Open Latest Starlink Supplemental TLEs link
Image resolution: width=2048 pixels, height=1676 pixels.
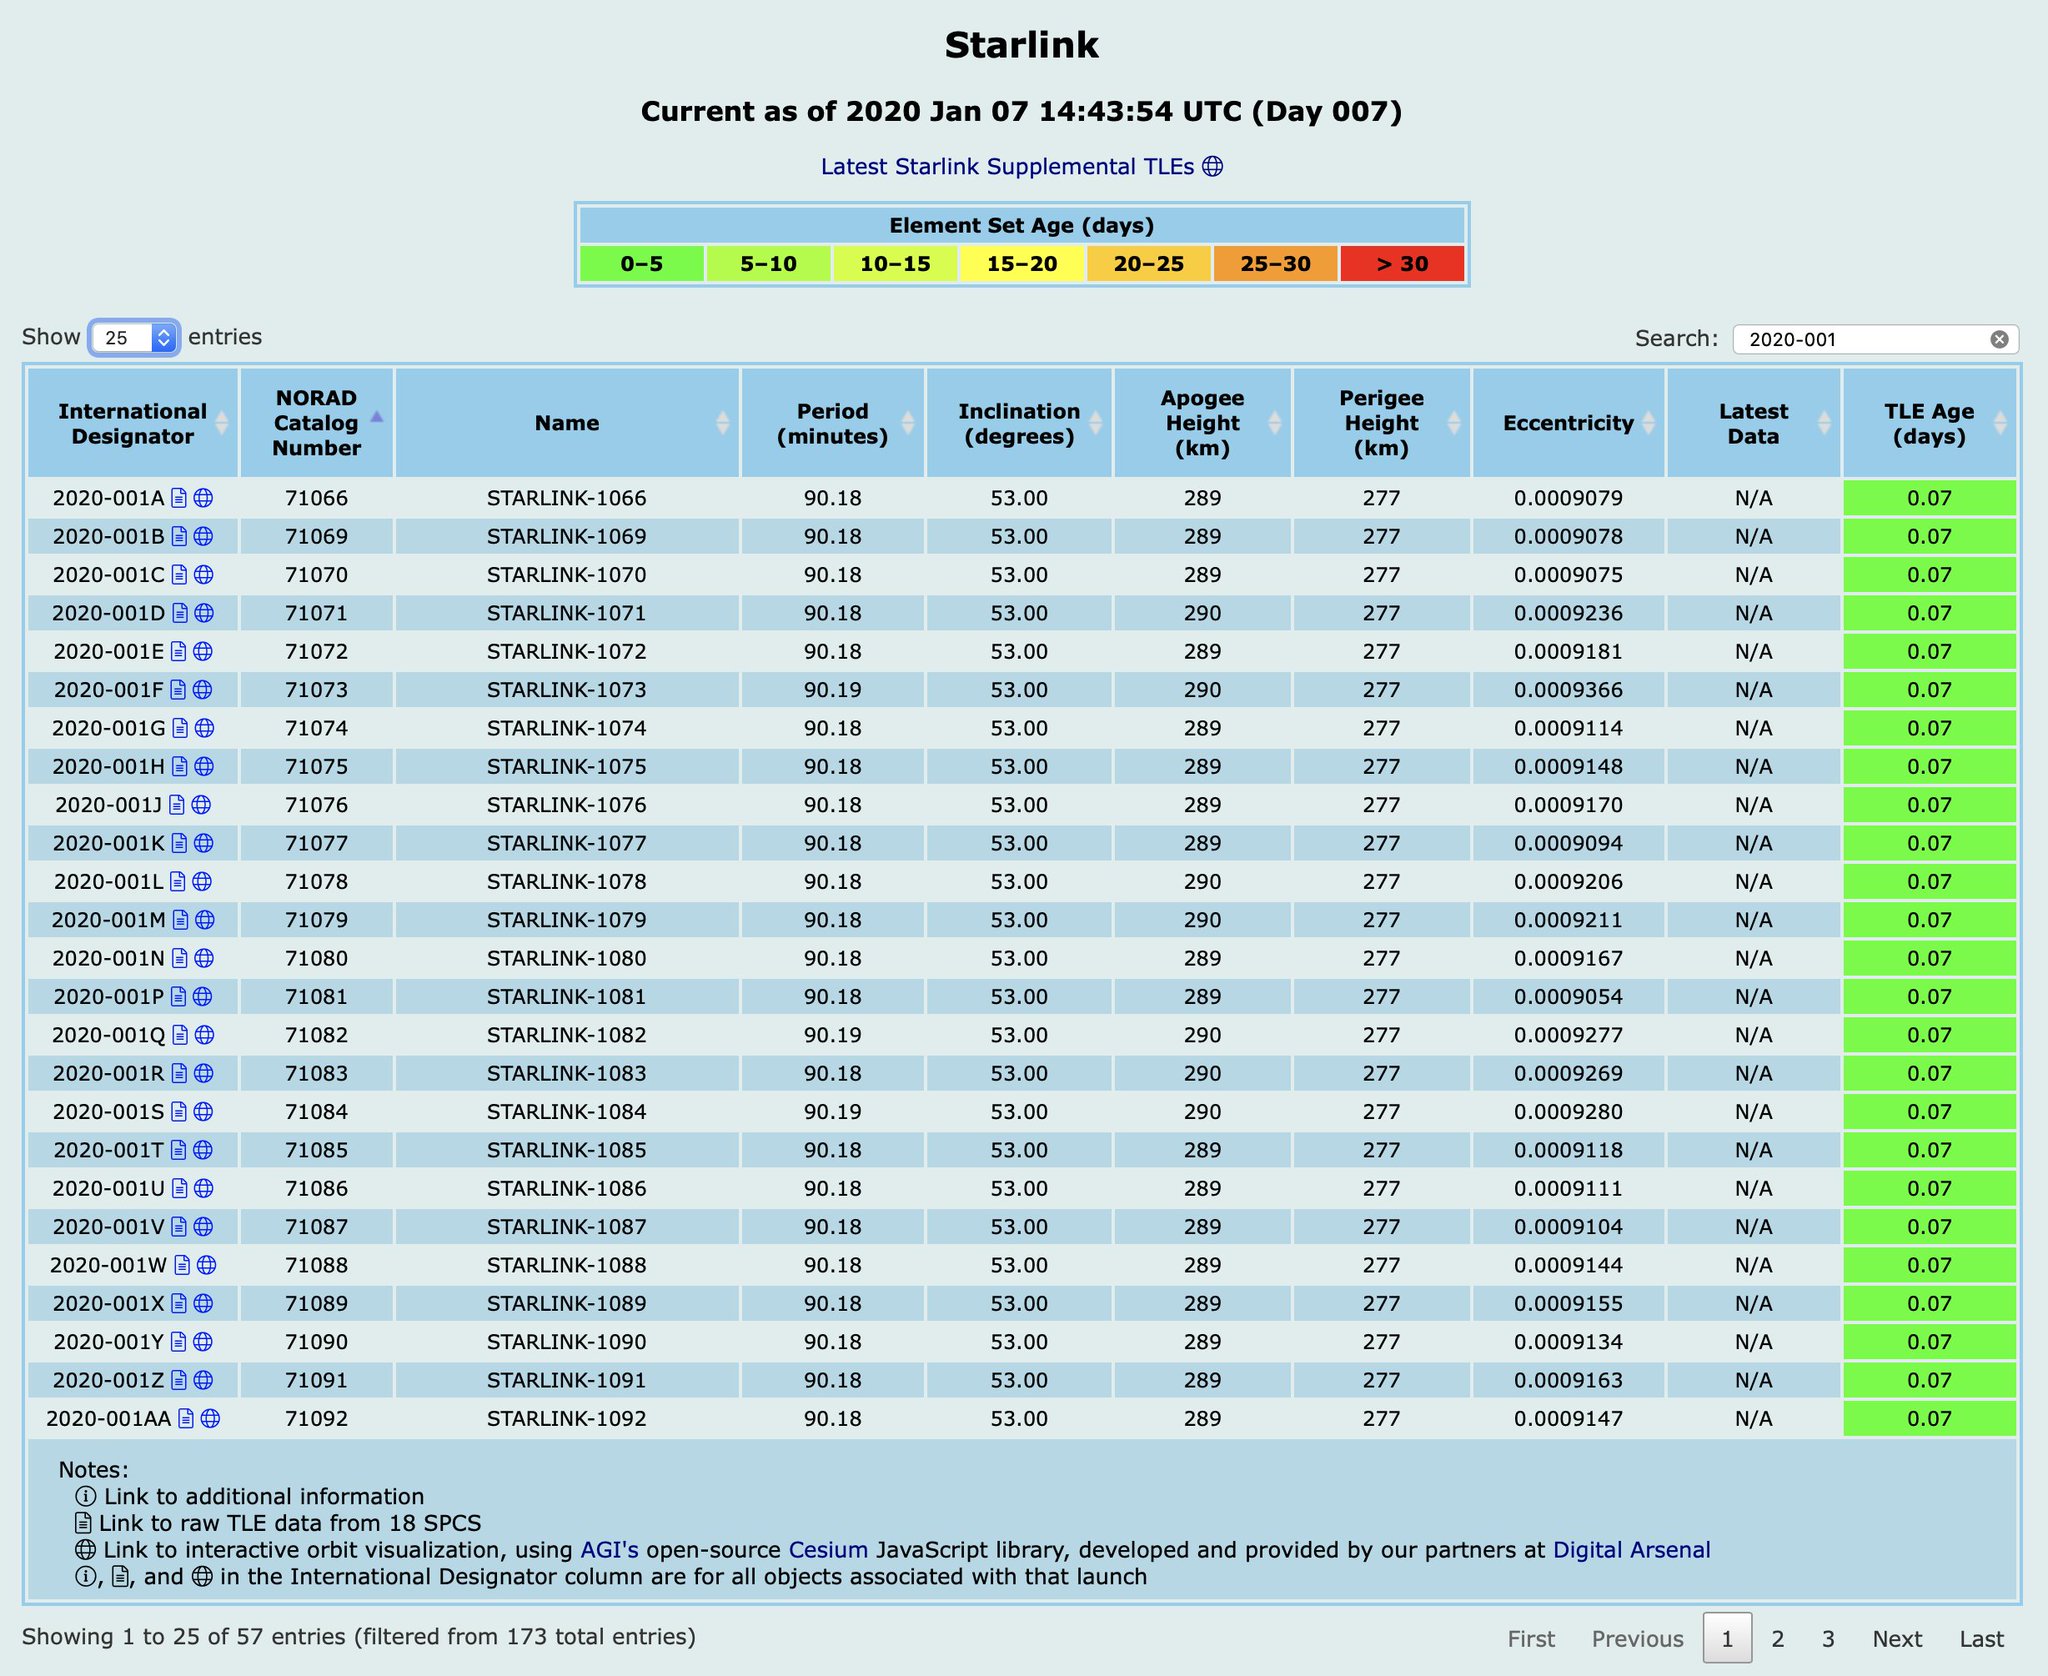point(1007,167)
